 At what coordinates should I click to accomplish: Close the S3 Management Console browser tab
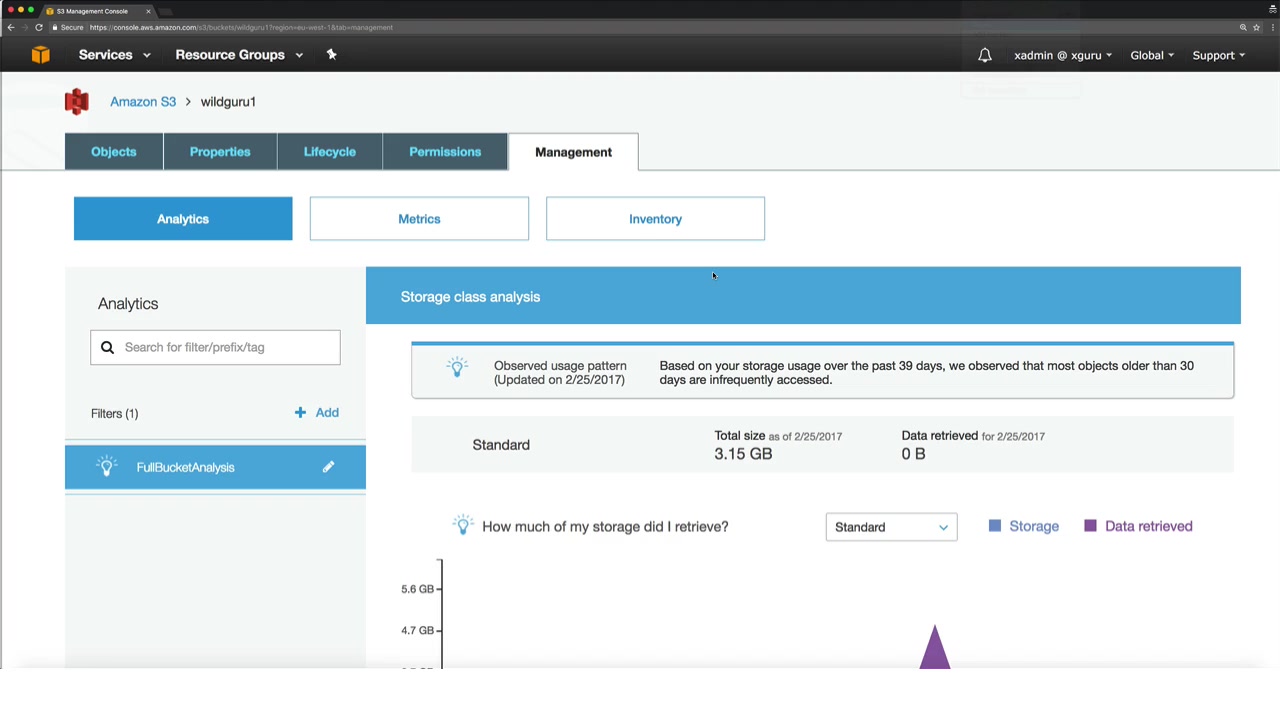click(148, 11)
